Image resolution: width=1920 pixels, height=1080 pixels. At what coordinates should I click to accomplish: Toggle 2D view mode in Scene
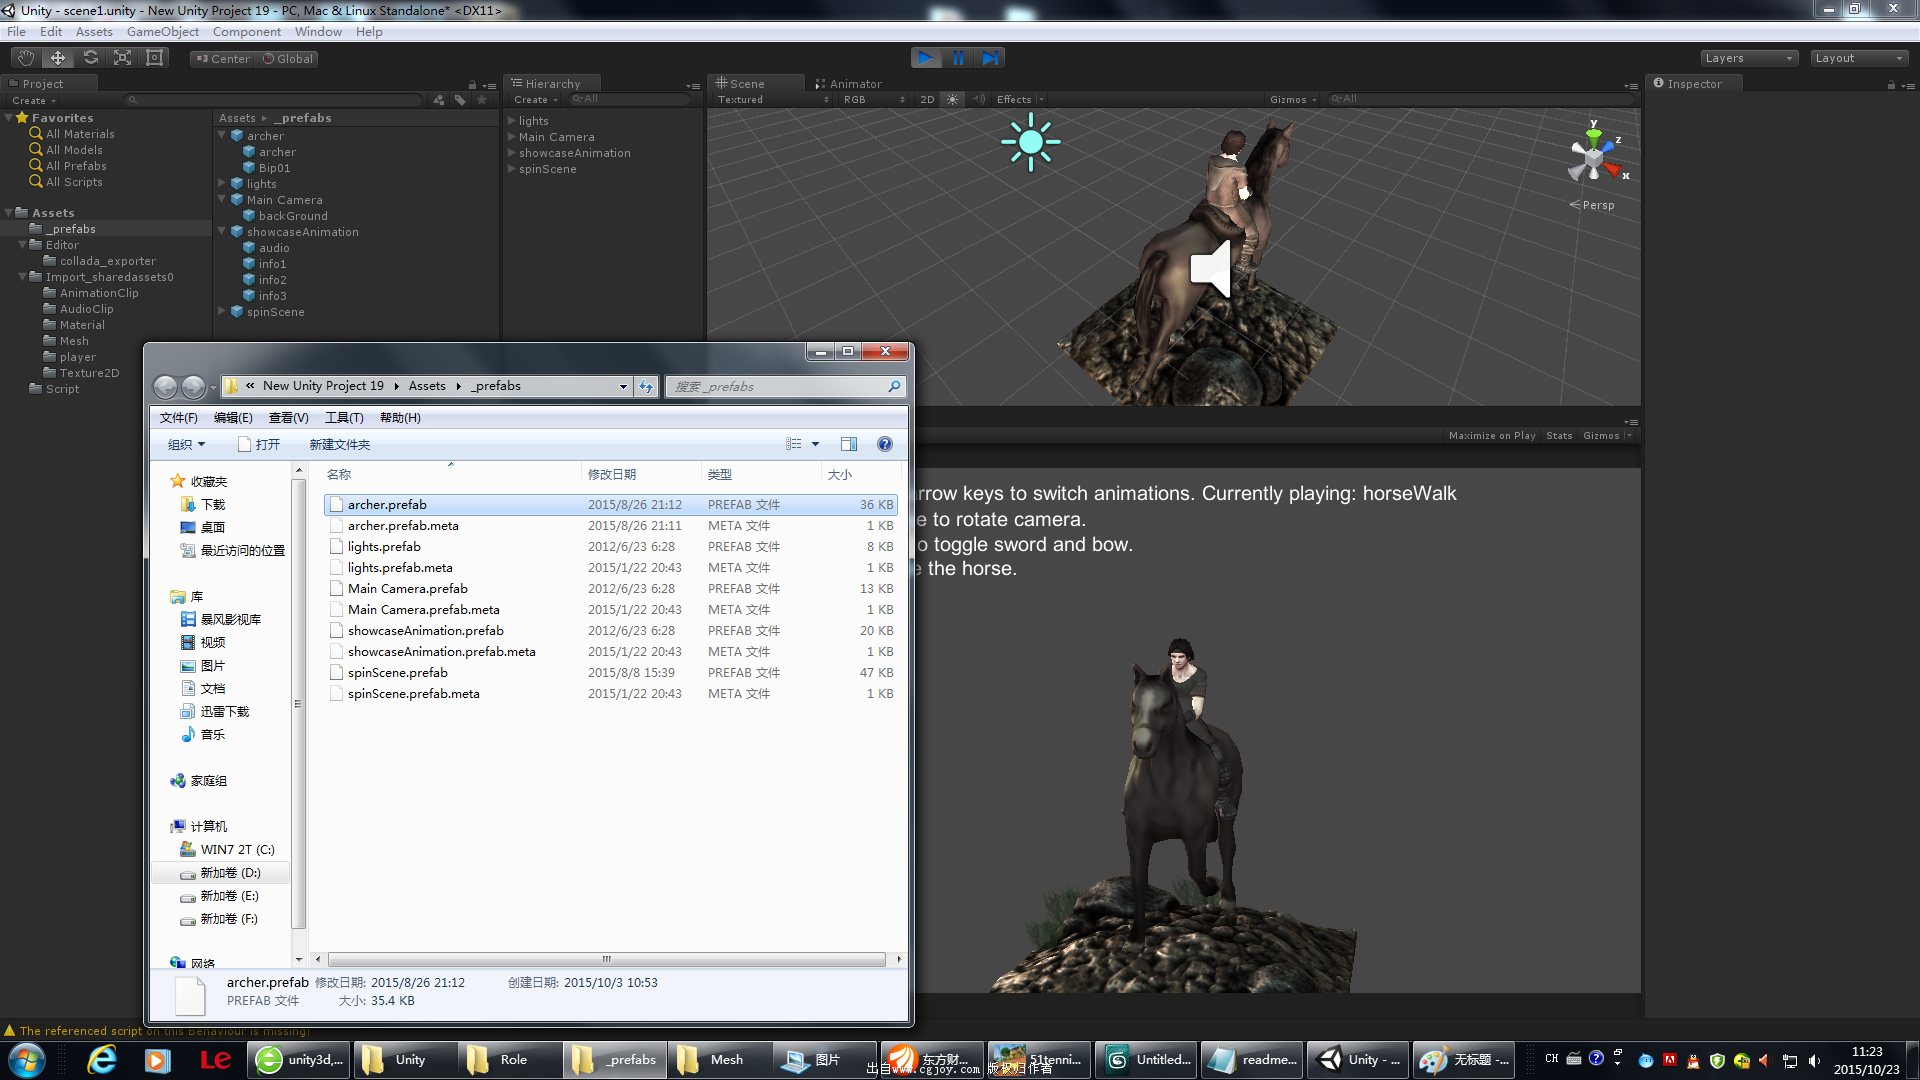(x=927, y=100)
